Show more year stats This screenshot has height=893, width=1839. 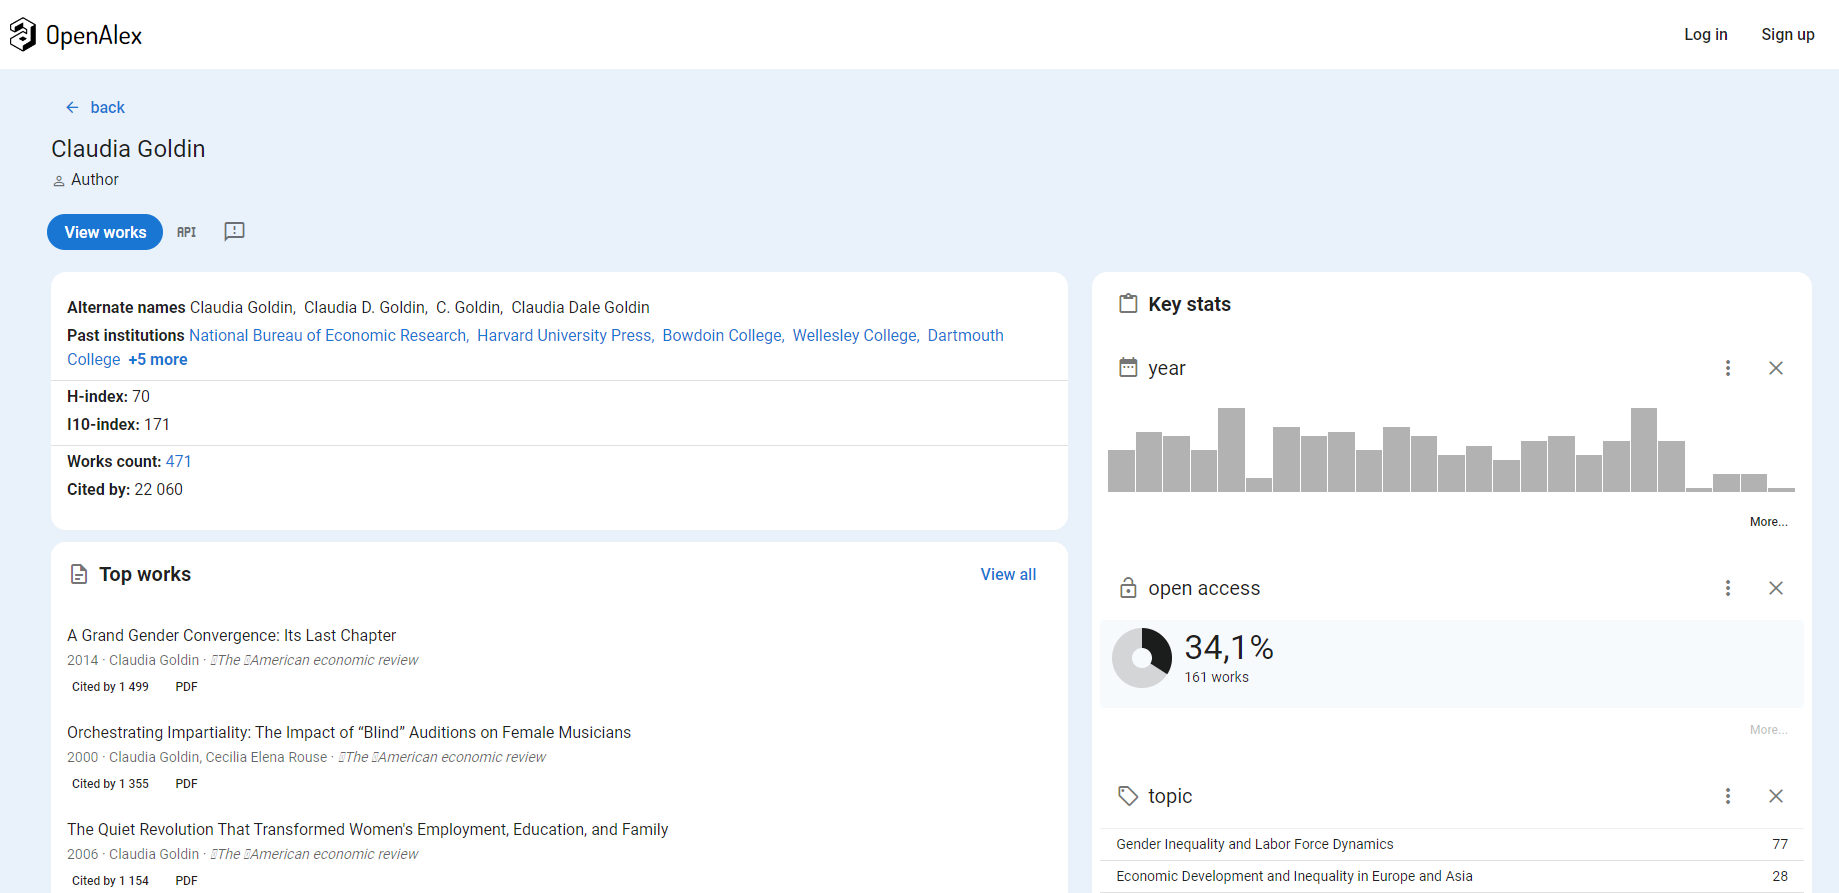1768,522
